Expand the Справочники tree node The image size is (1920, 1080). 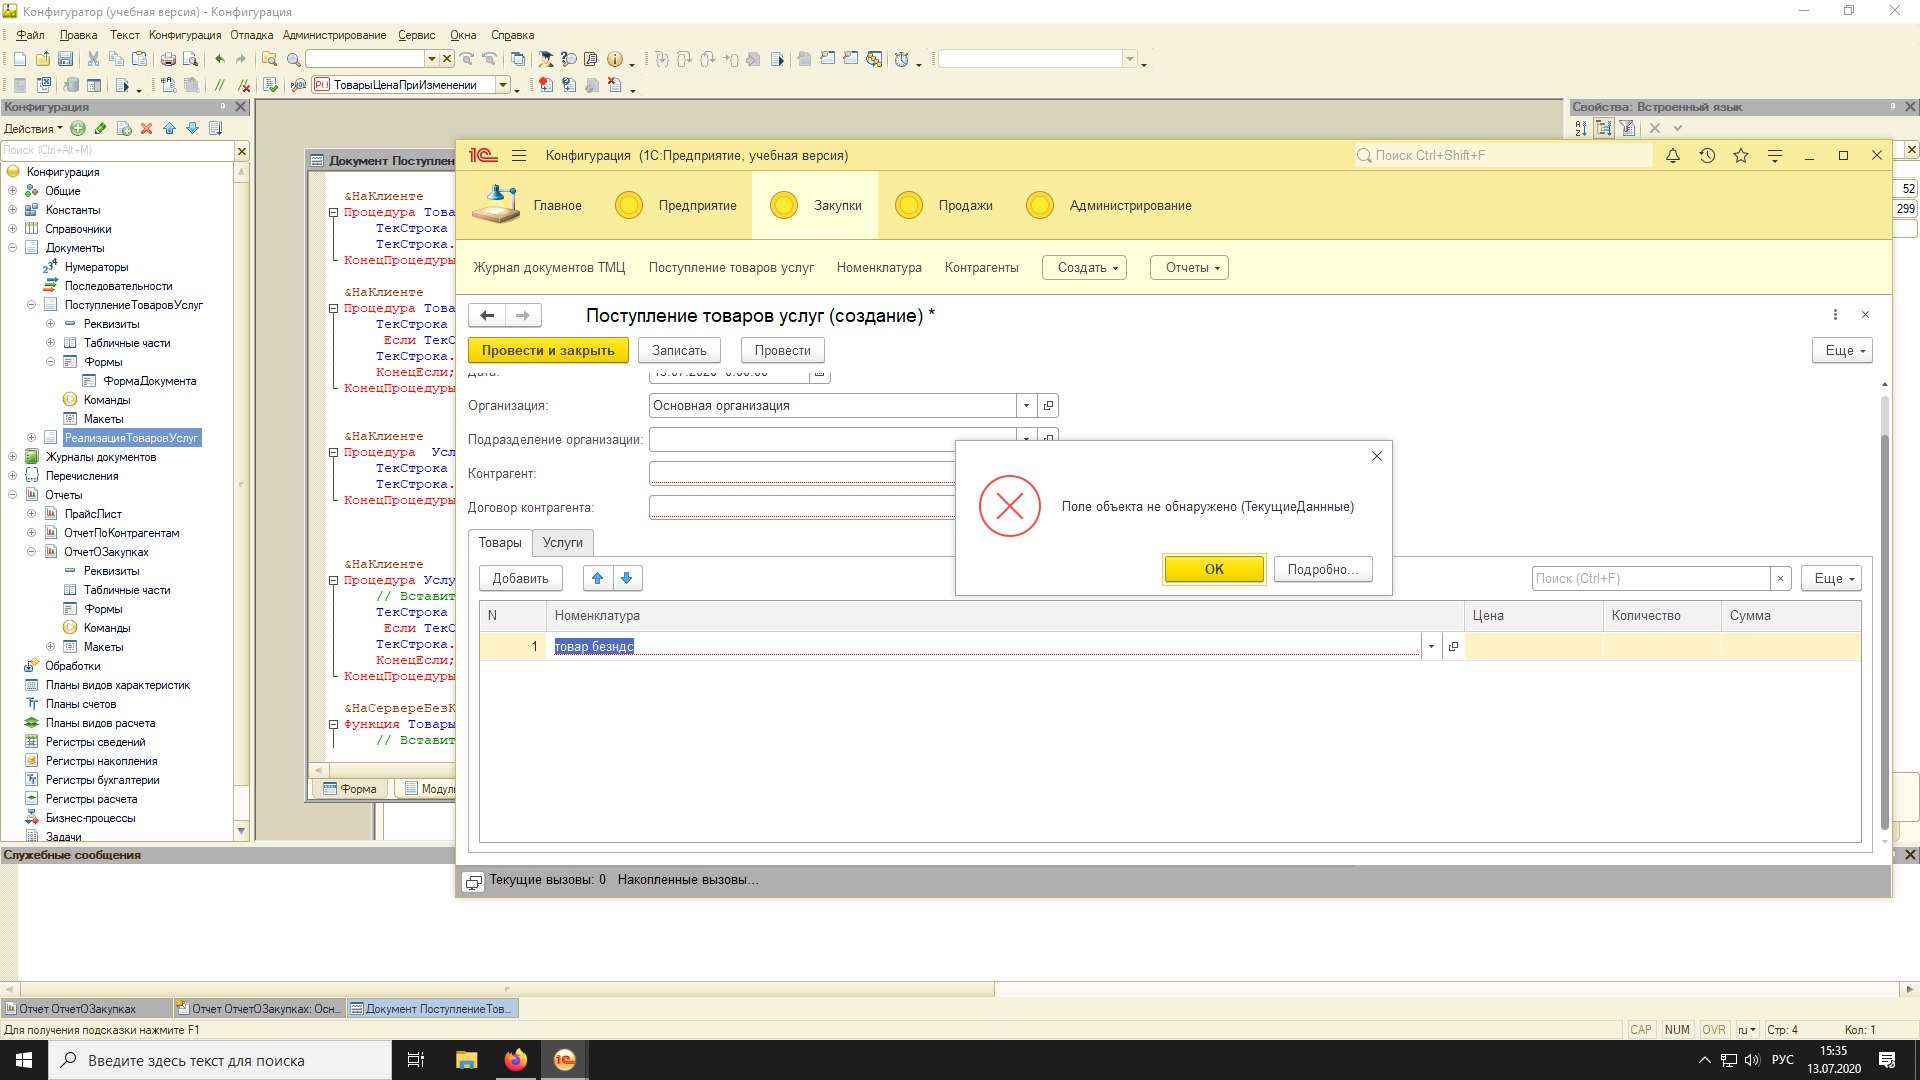pos(13,229)
